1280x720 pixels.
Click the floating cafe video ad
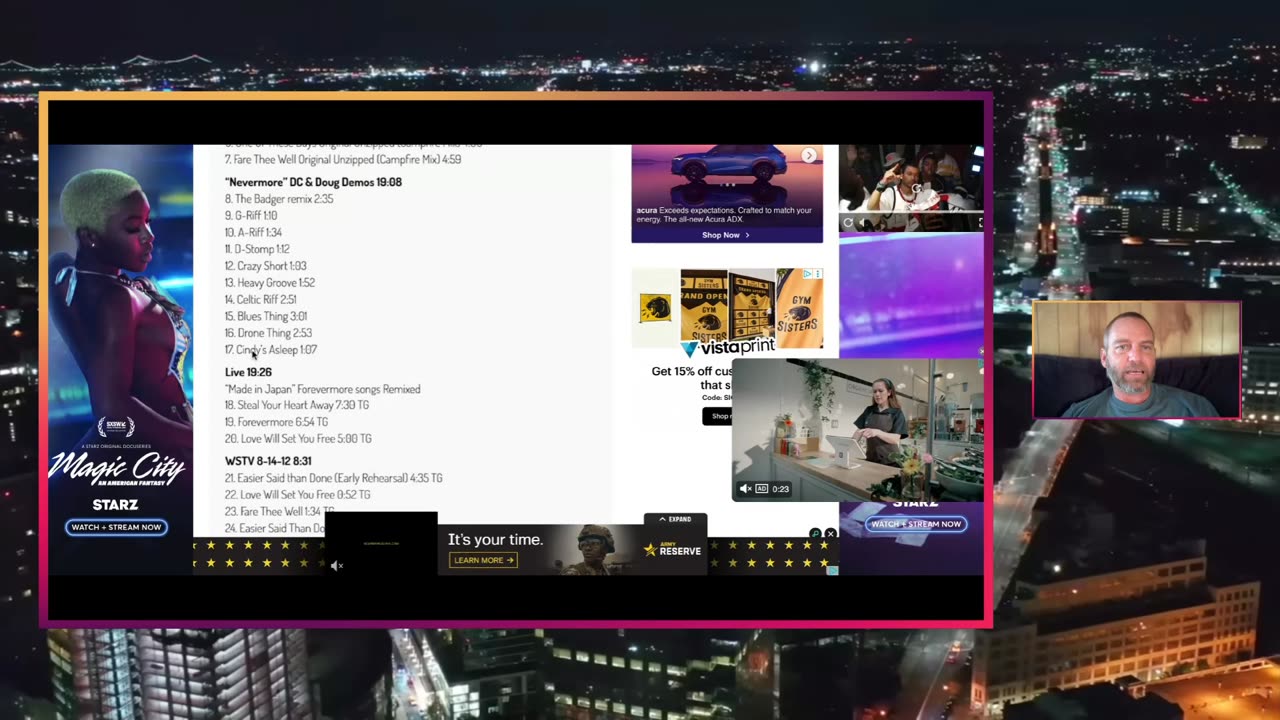858,430
